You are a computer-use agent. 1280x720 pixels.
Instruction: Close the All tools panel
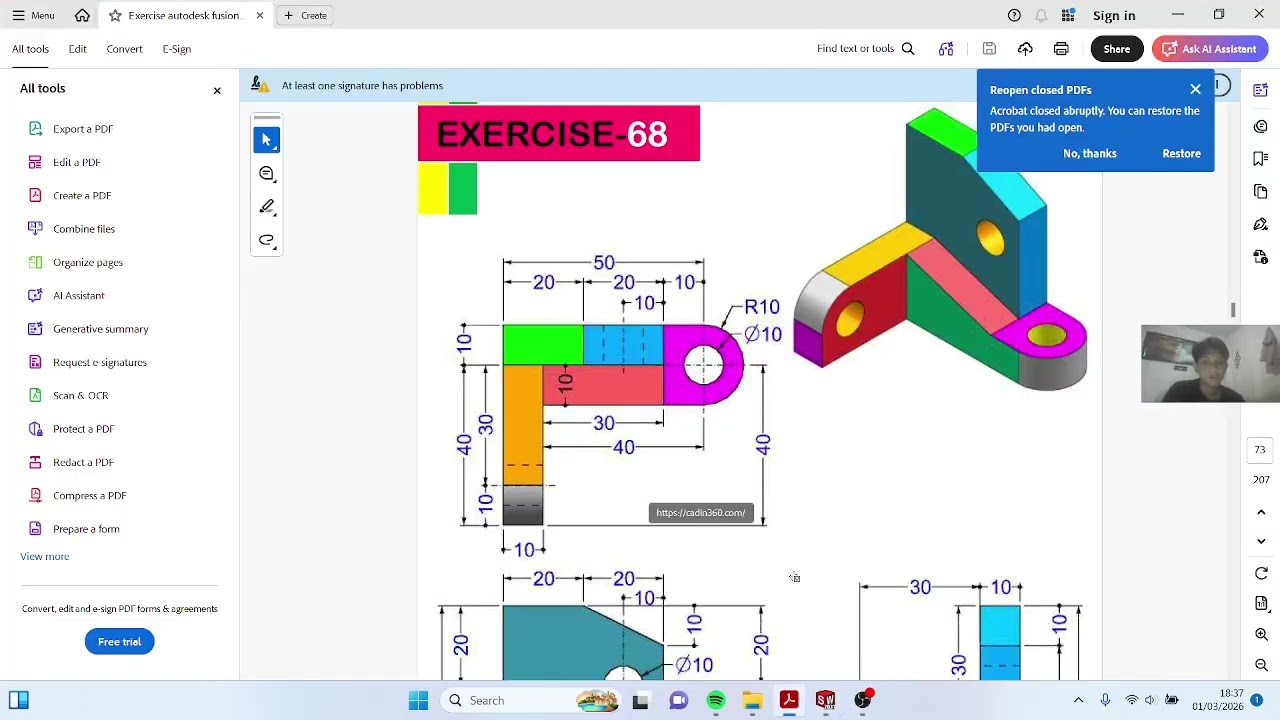(x=217, y=91)
